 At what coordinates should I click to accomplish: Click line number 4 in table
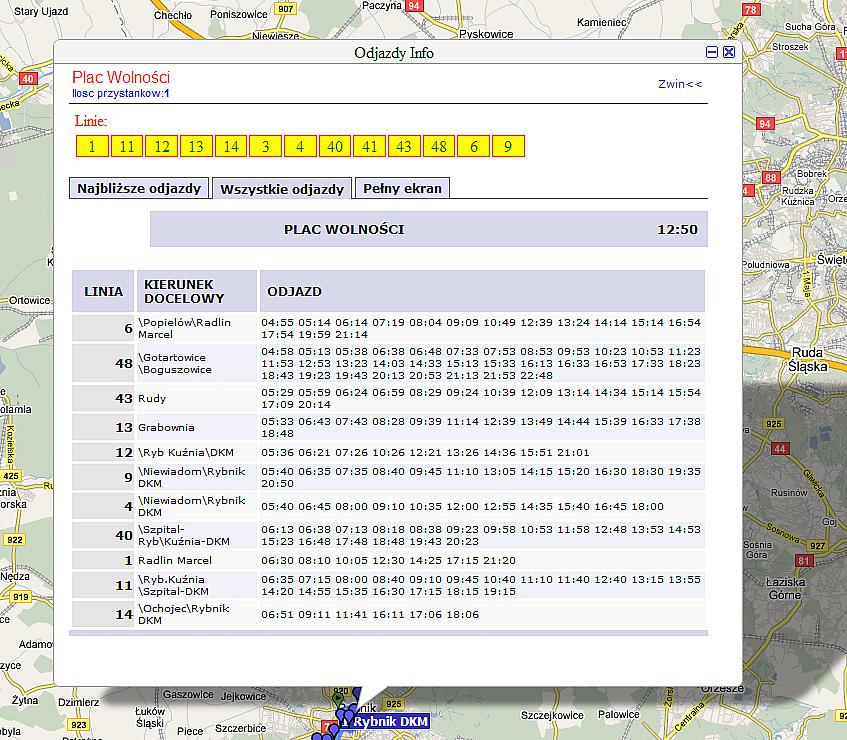click(x=128, y=506)
